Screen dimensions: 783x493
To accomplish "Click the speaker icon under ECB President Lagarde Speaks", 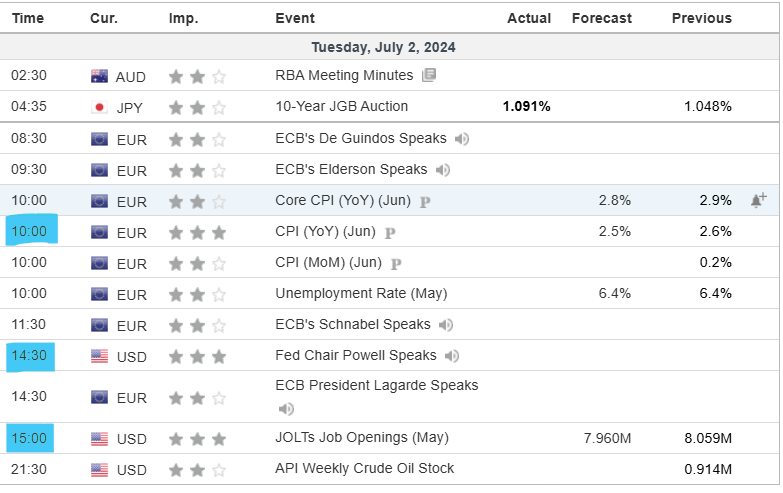I will point(286,408).
